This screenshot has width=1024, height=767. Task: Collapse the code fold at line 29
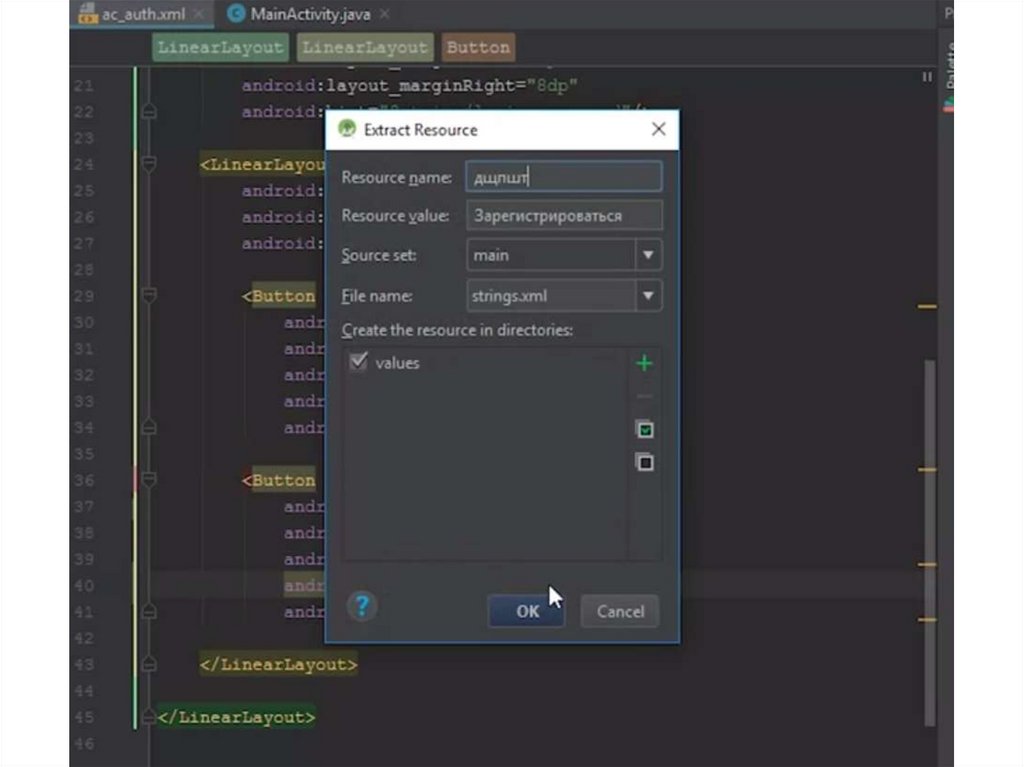(x=149, y=296)
